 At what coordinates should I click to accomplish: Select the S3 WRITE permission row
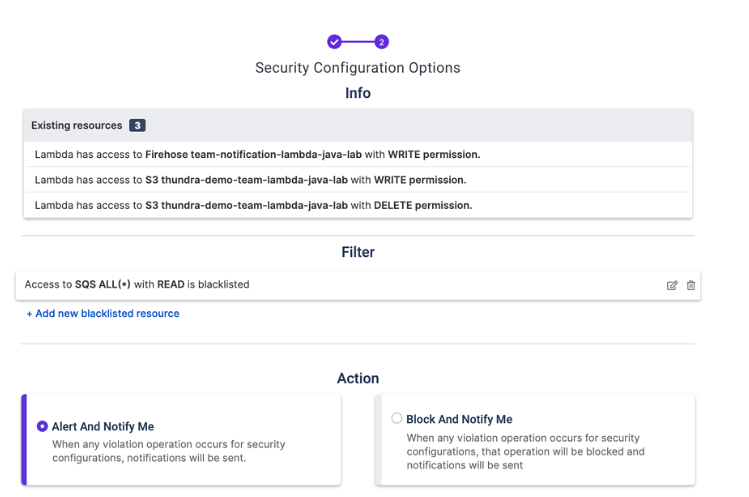[x=250, y=180]
